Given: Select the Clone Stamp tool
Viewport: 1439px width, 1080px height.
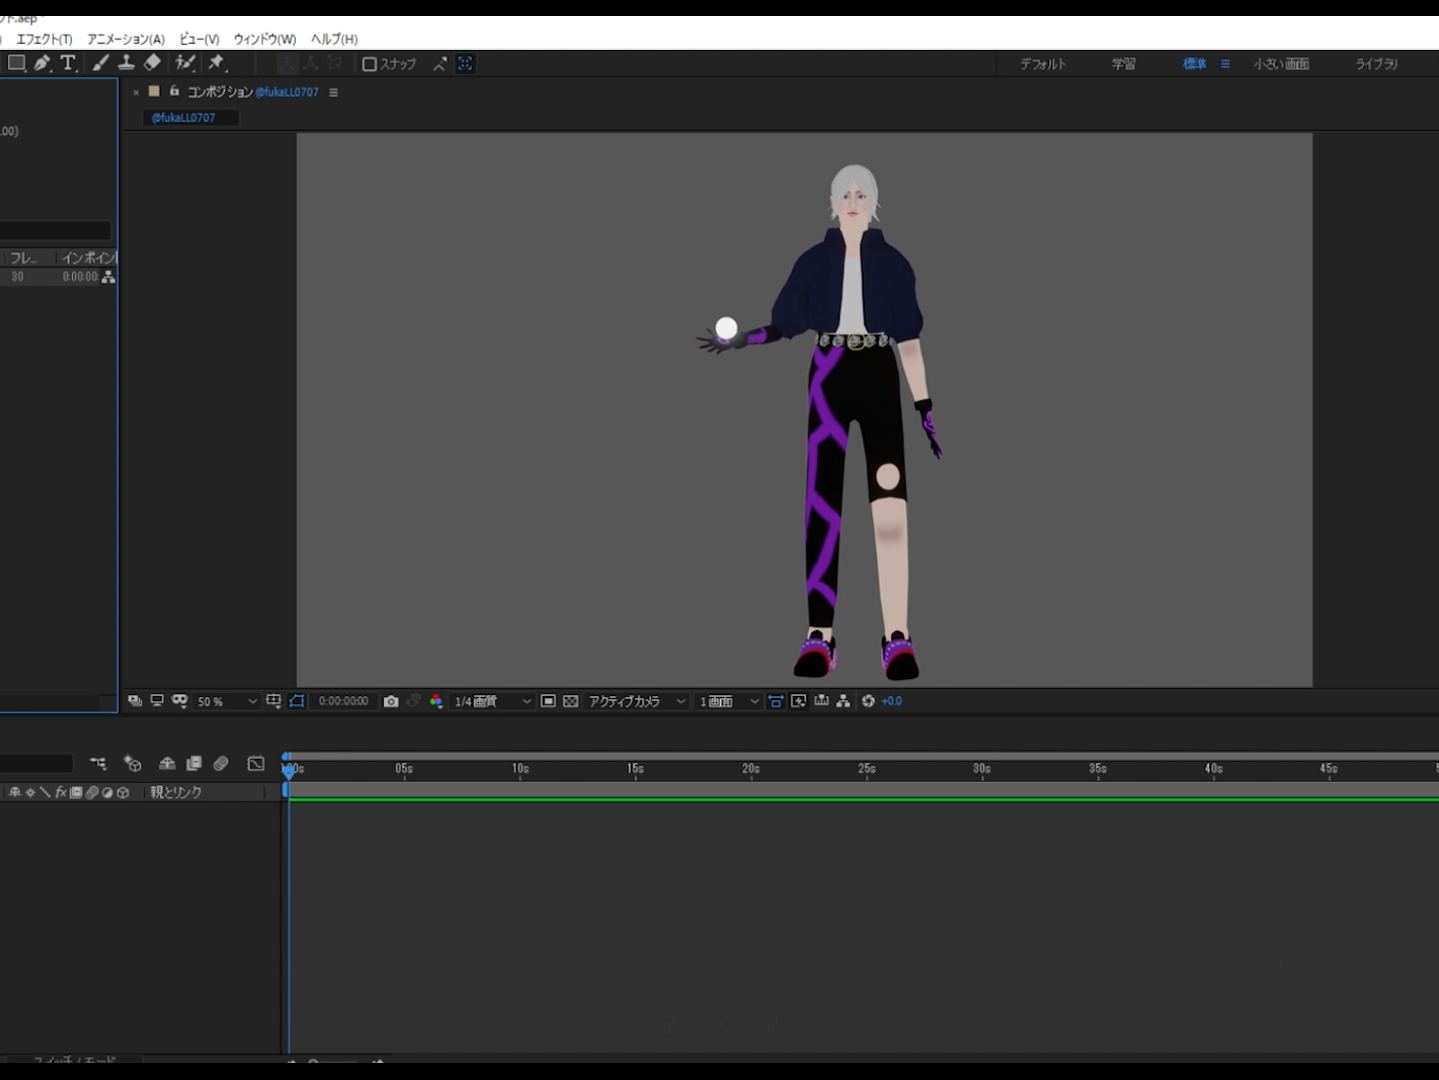Looking at the screenshot, I should (x=126, y=63).
